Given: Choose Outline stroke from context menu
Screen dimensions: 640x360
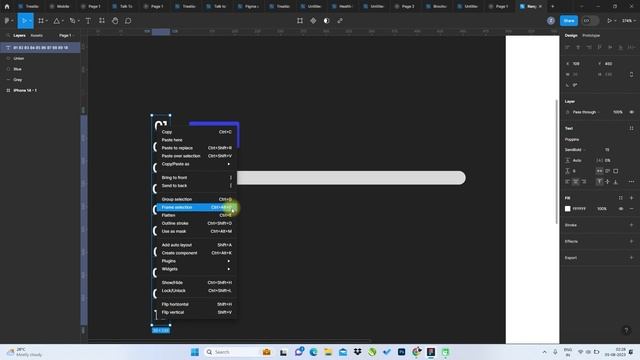Looking at the screenshot, I should click(x=196, y=223).
